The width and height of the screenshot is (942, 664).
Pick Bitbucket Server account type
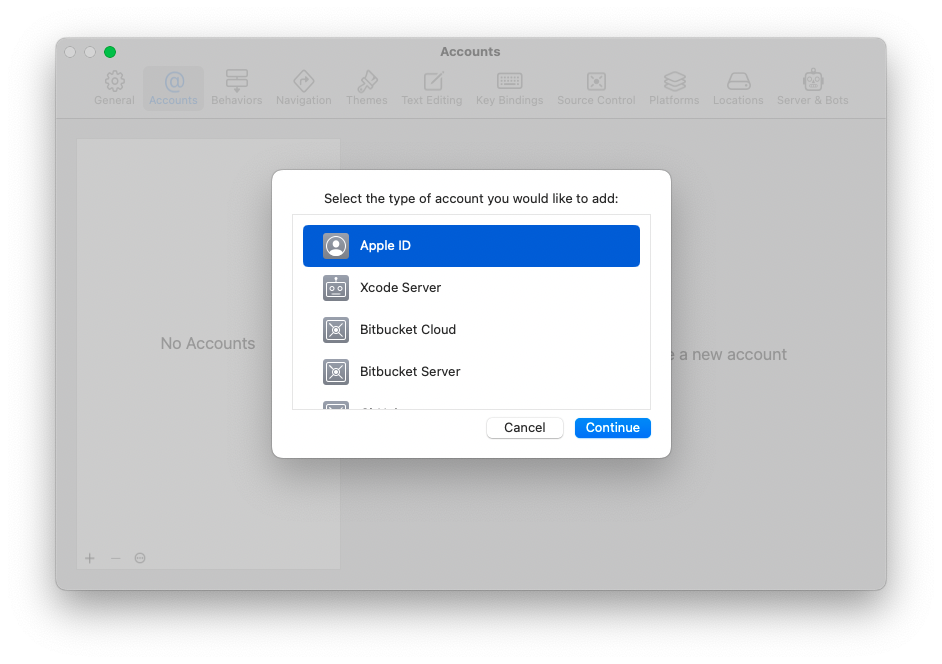coord(471,372)
